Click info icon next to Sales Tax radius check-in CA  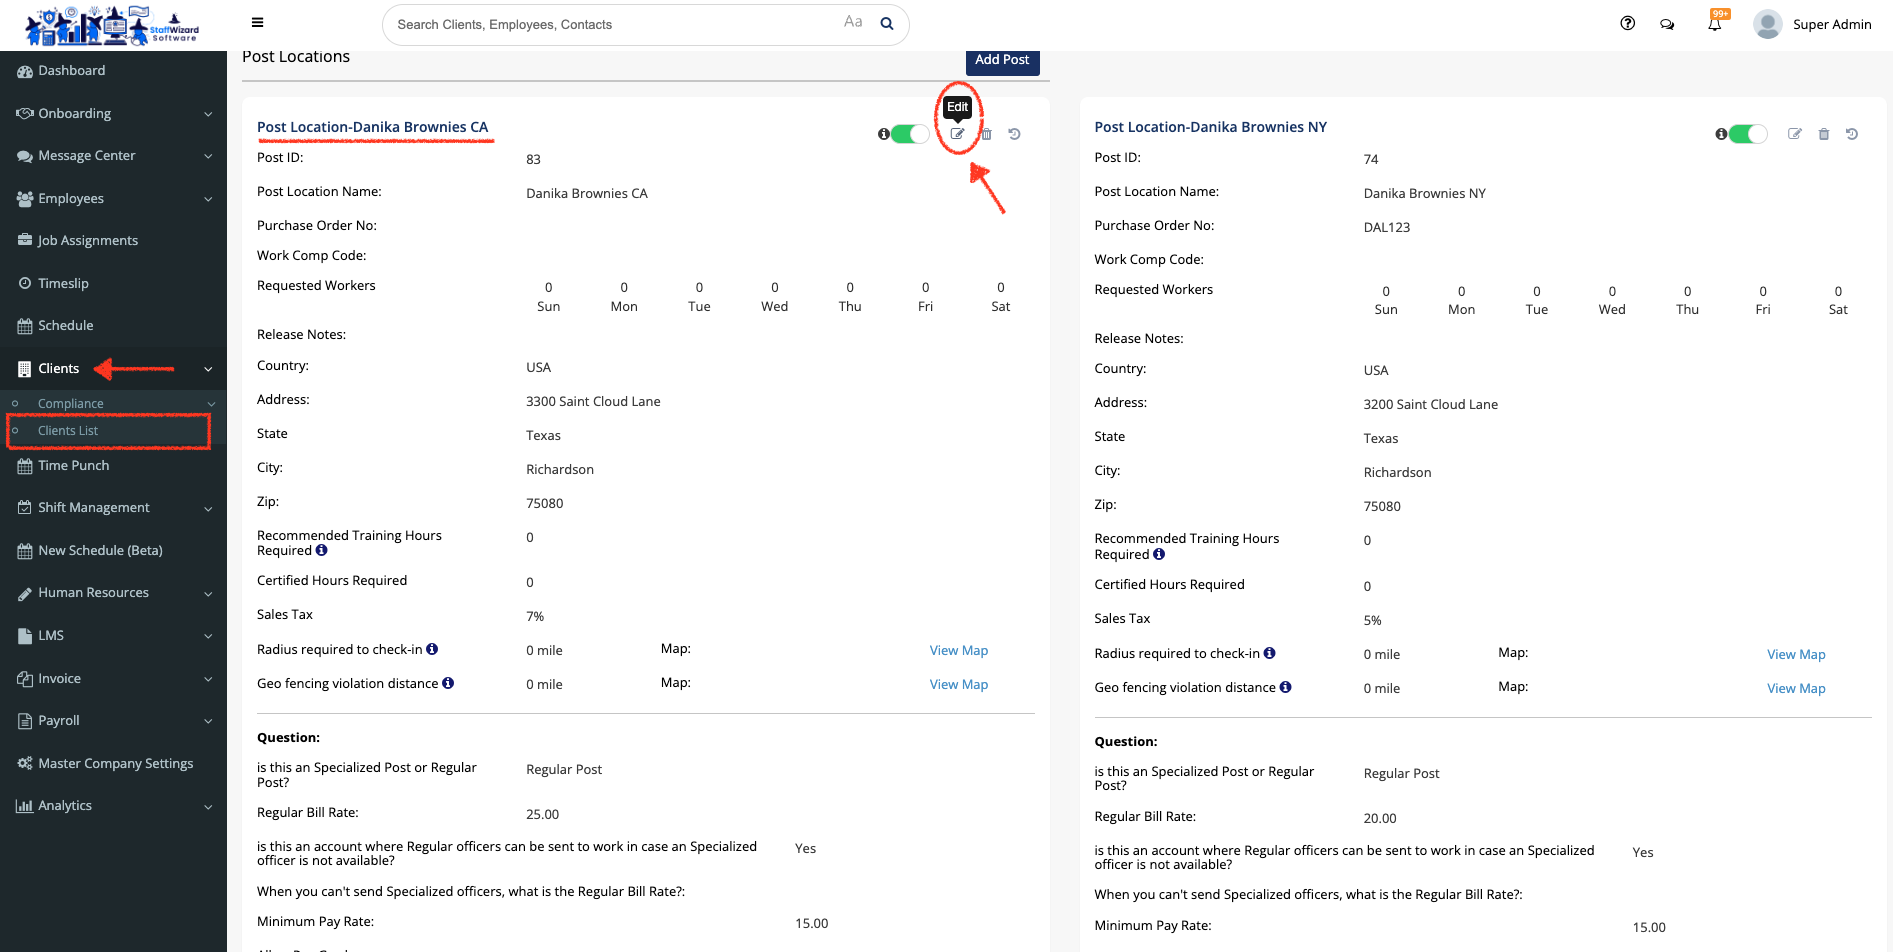(x=432, y=649)
